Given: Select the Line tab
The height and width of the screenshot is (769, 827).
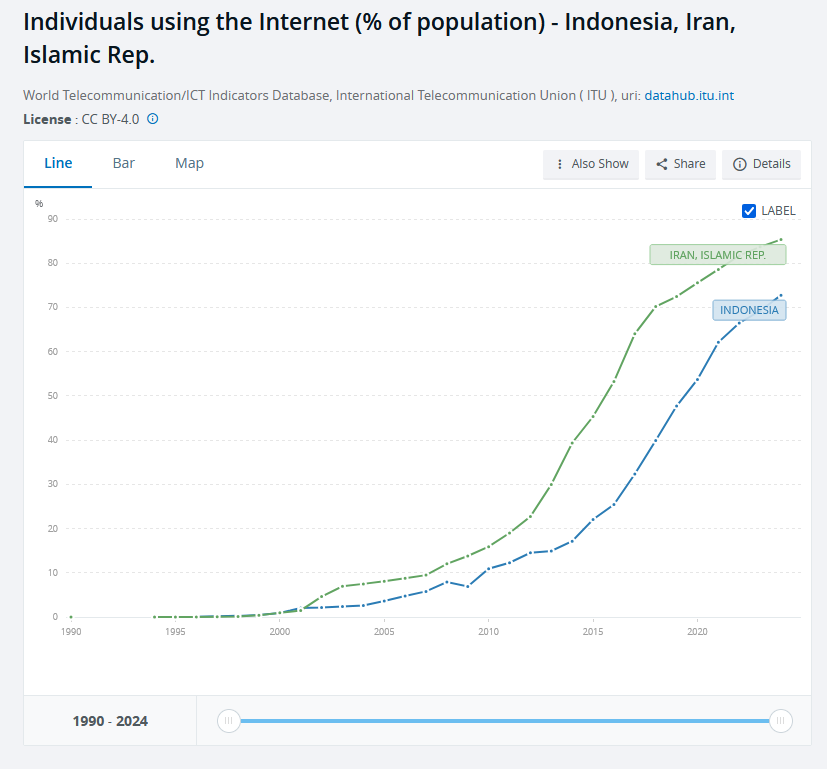Looking at the screenshot, I should pyautogui.click(x=58, y=163).
